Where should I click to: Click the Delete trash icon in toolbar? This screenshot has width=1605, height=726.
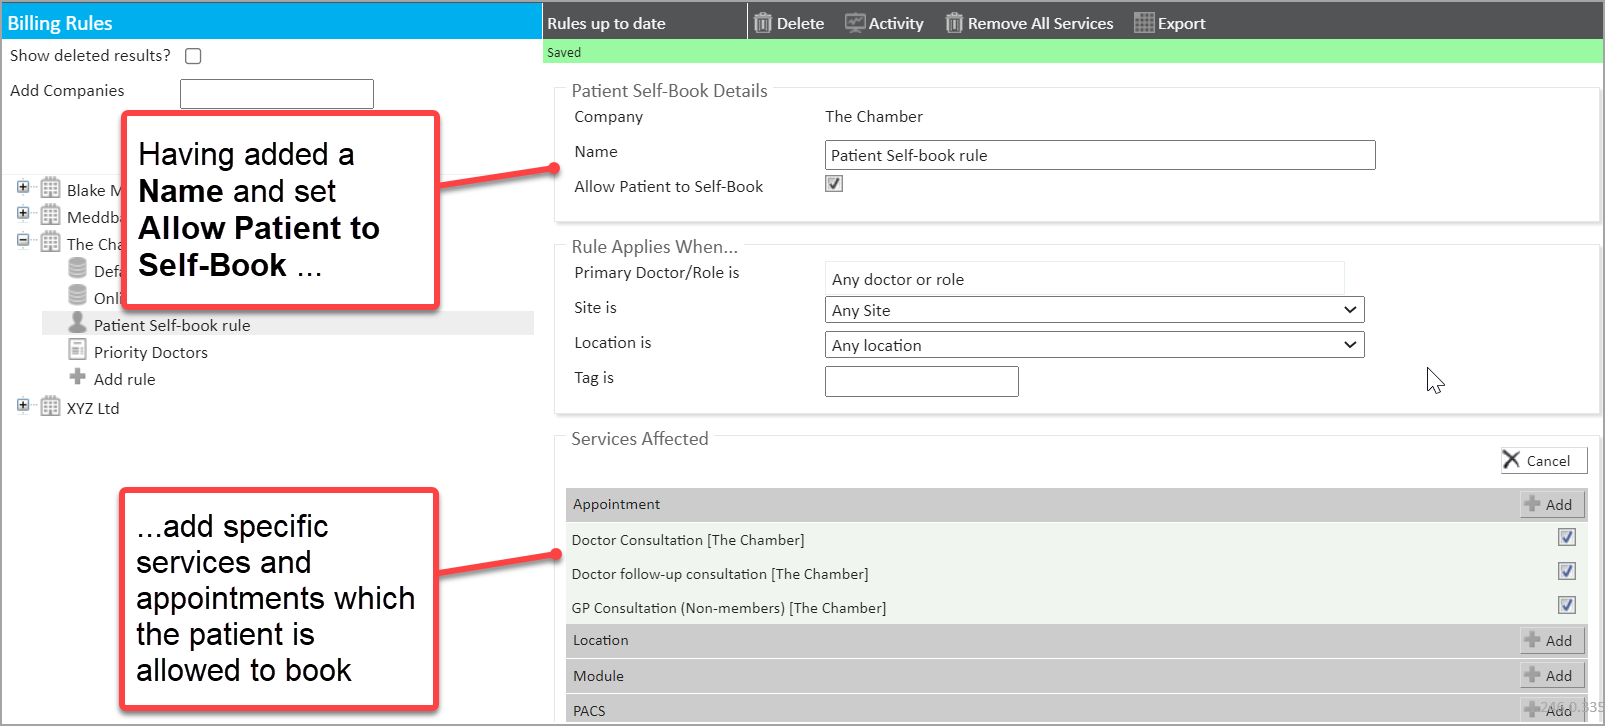tap(763, 23)
